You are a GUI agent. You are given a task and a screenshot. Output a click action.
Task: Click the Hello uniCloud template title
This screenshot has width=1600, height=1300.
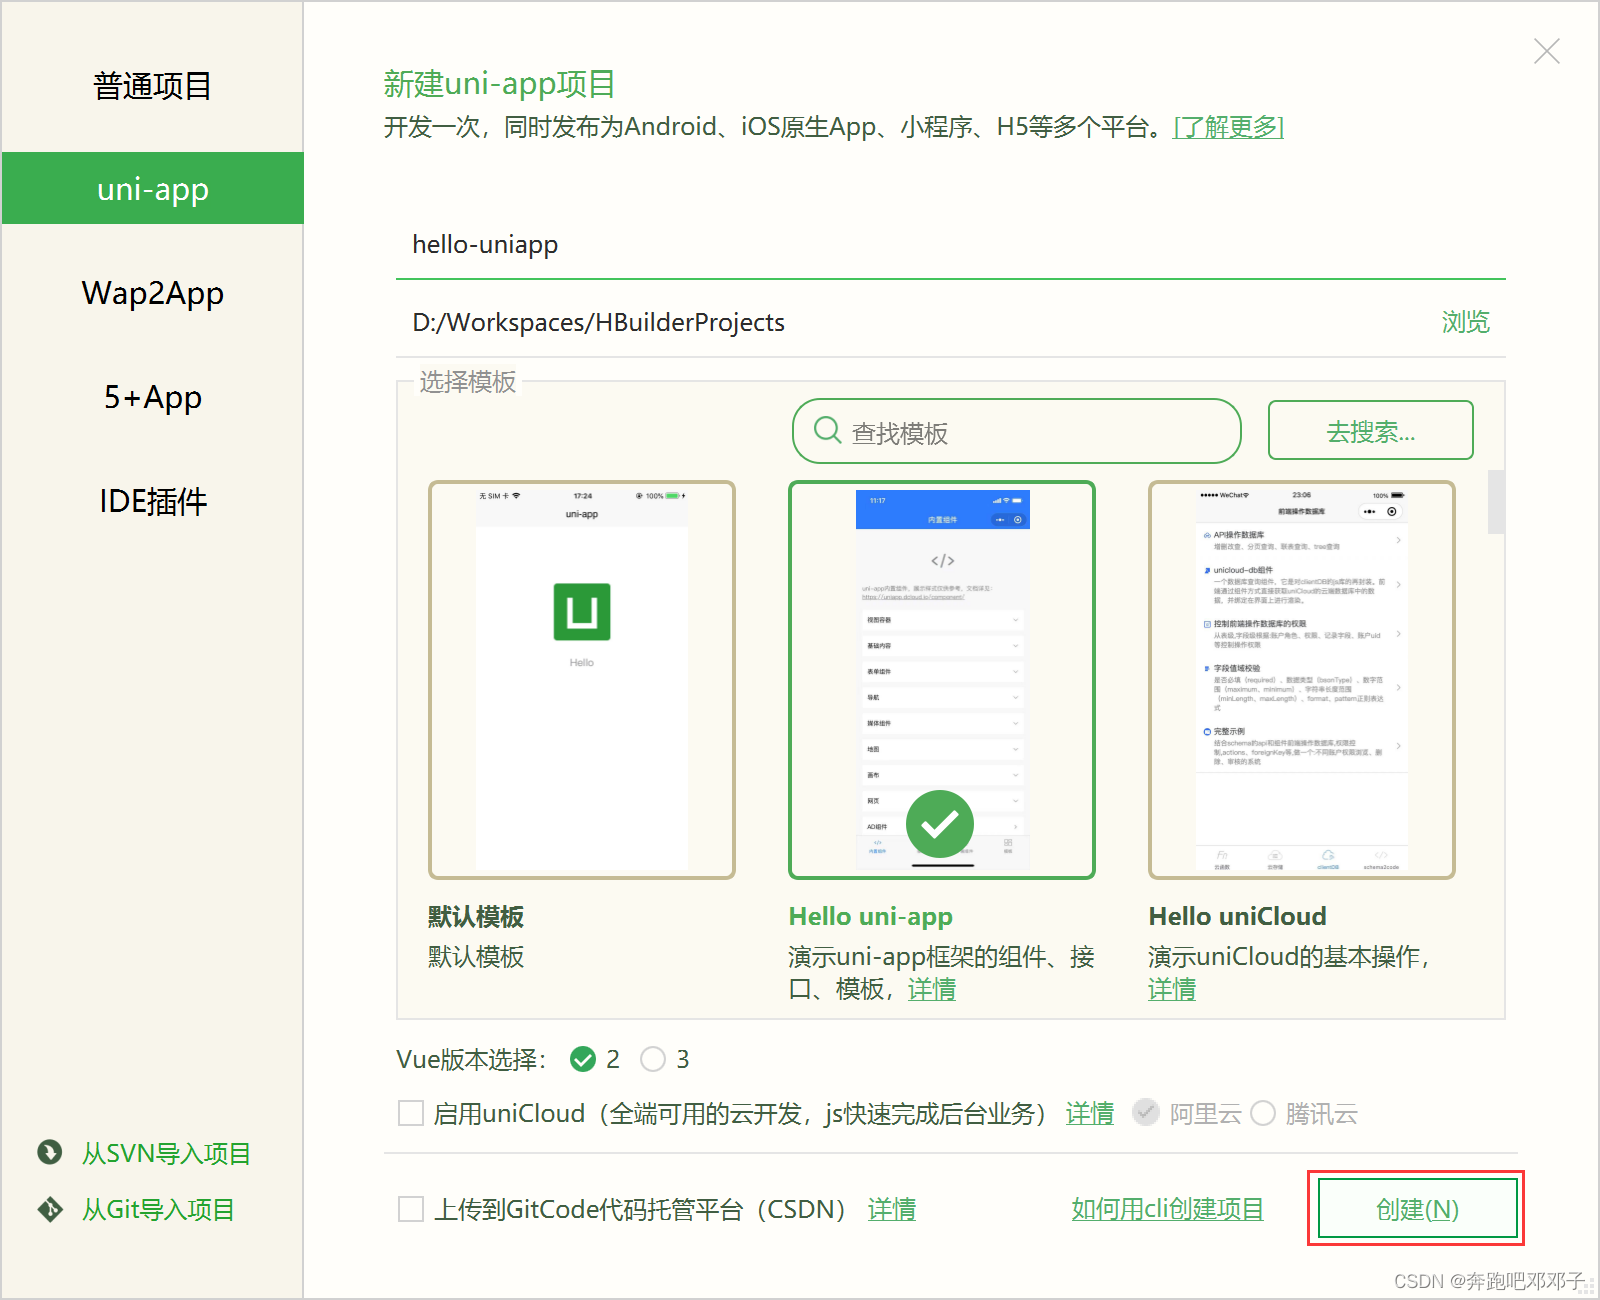point(1237,916)
